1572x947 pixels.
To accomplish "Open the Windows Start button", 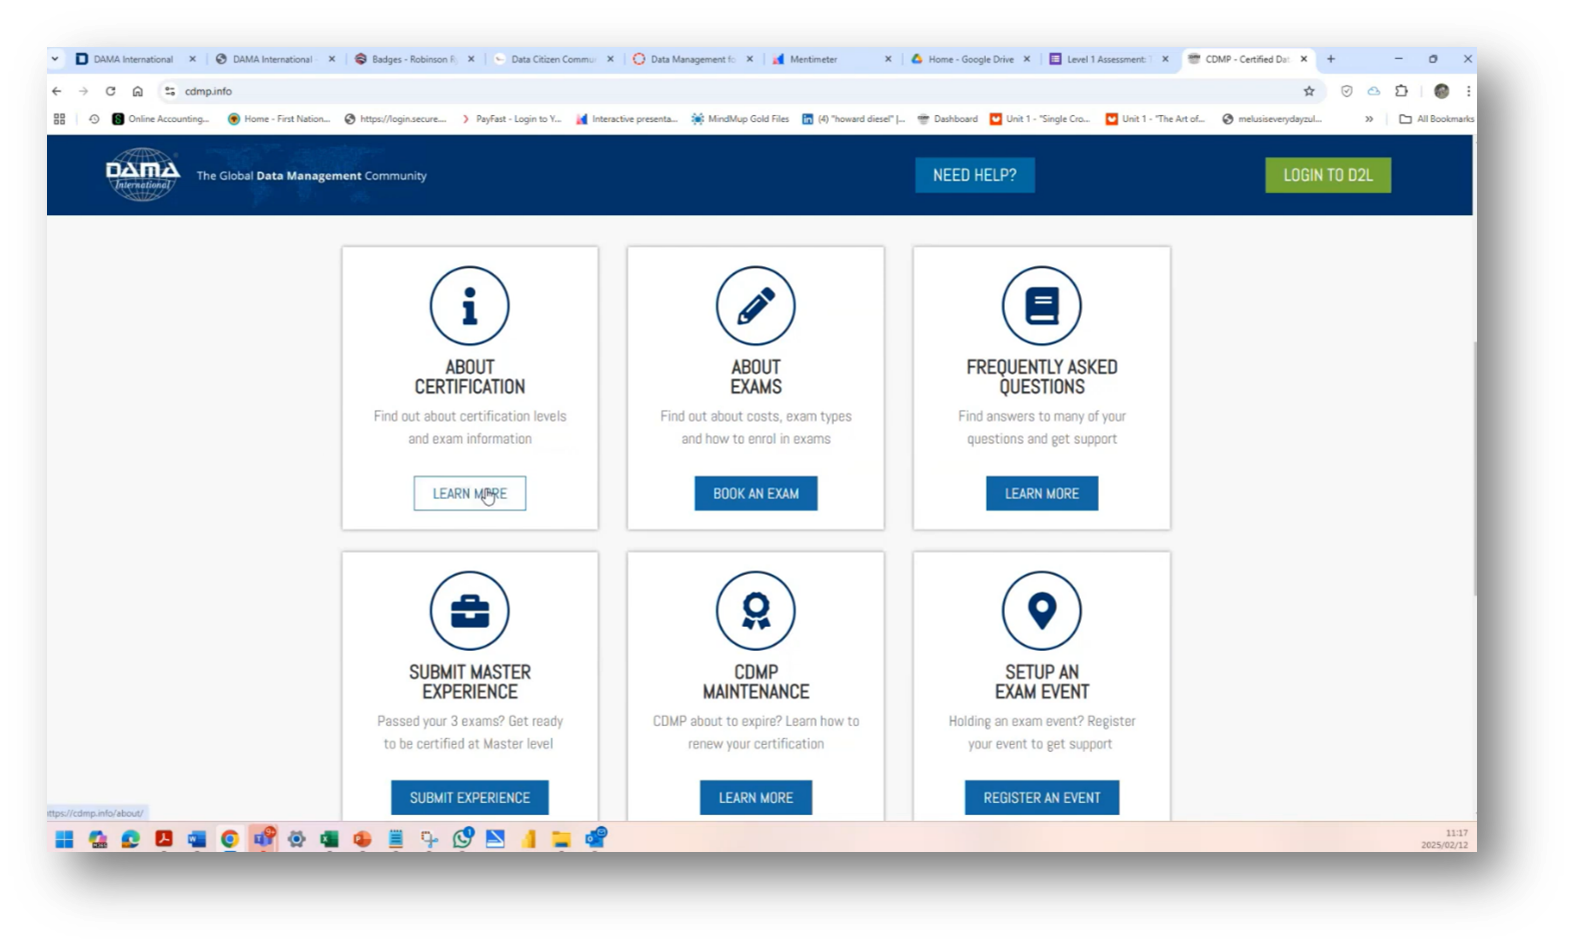I will [64, 839].
